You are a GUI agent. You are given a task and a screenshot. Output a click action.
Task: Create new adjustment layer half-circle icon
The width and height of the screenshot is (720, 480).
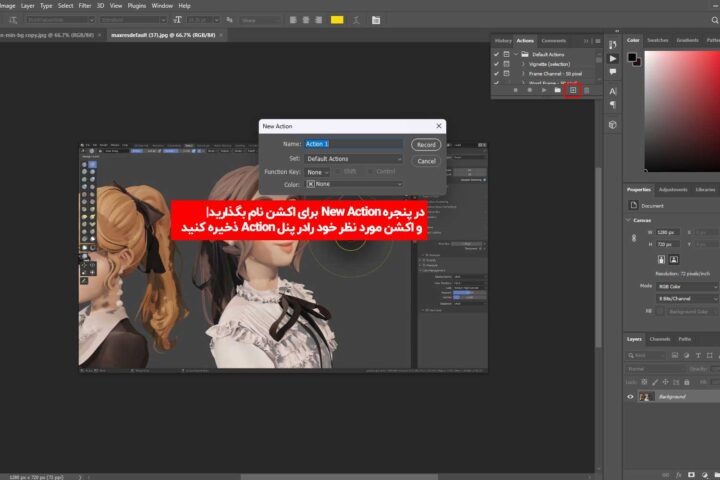(x=705, y=475)
